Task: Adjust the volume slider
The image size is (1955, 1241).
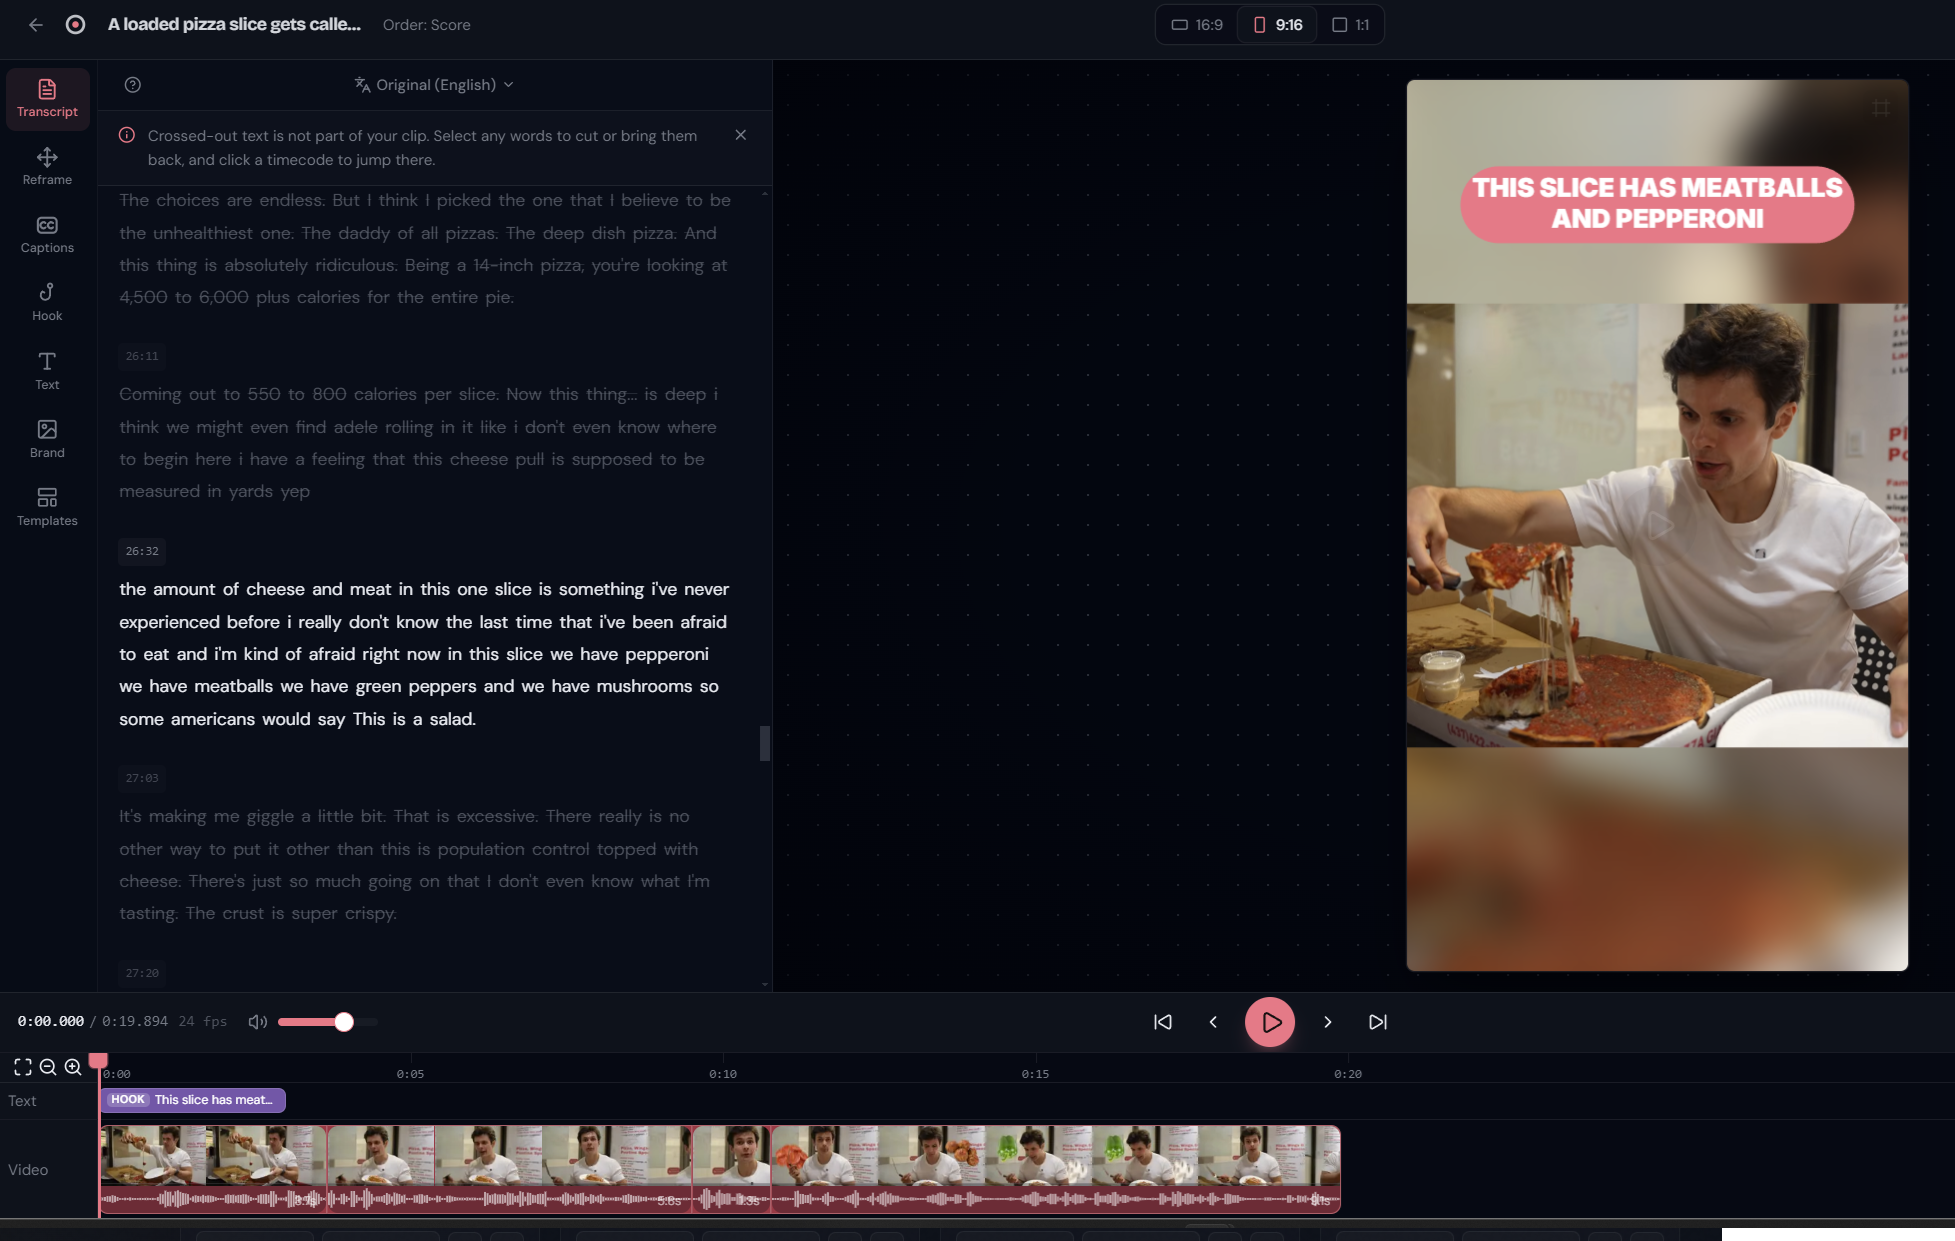Action: pos(328,1022)
